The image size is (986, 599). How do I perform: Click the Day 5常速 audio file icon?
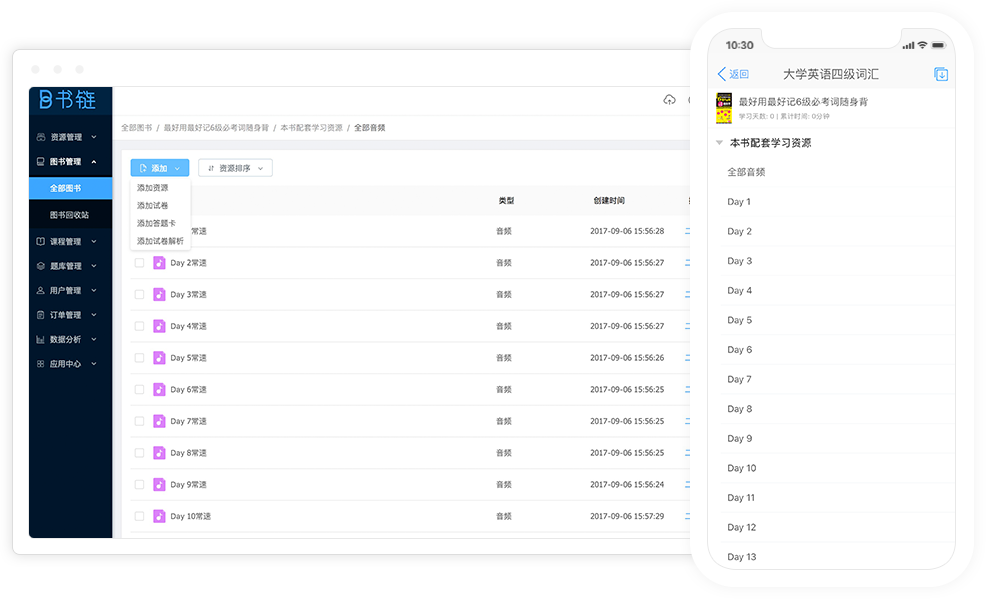point(159,358)
